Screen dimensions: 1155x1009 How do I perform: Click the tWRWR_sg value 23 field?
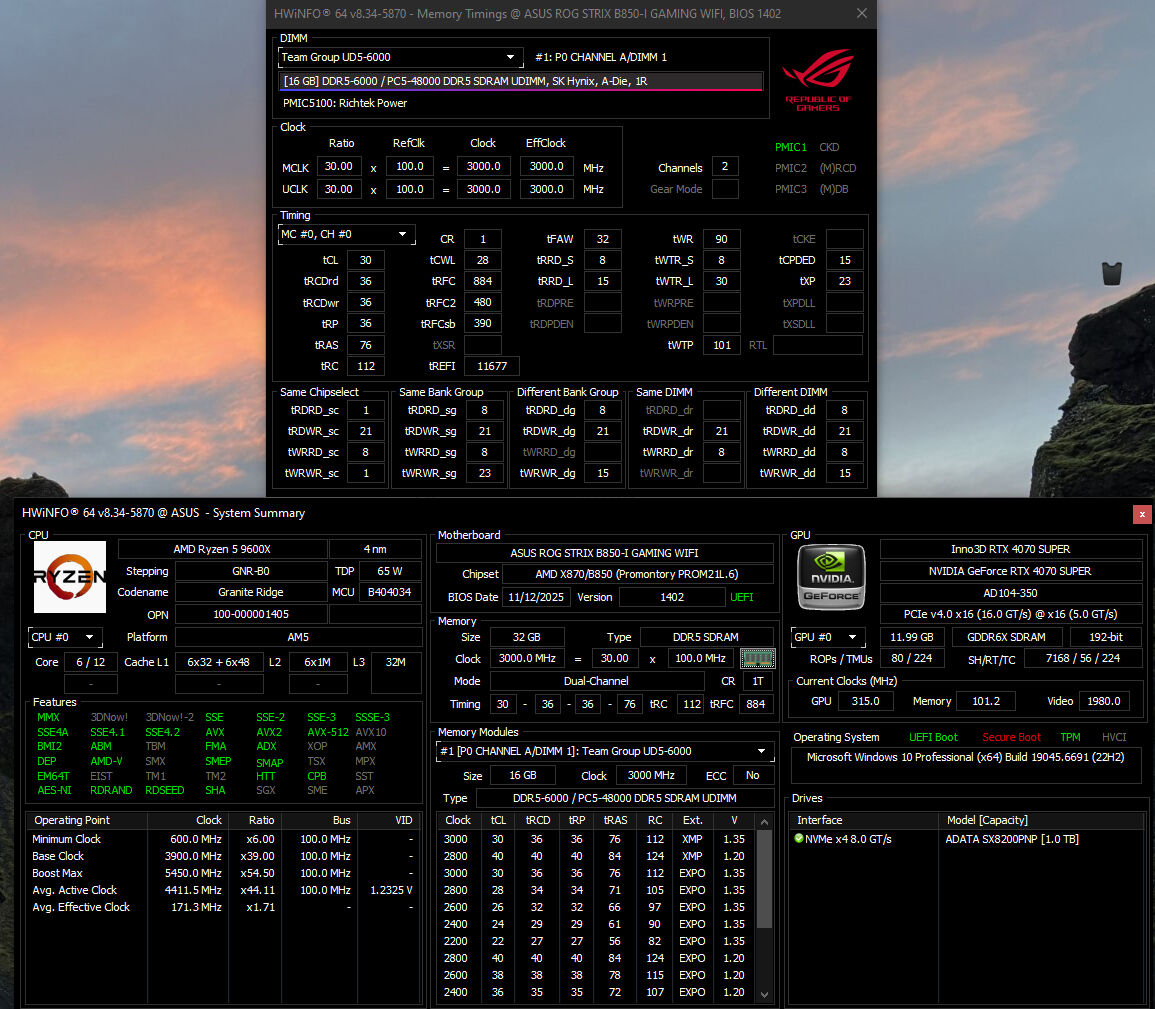pos(484,473)
